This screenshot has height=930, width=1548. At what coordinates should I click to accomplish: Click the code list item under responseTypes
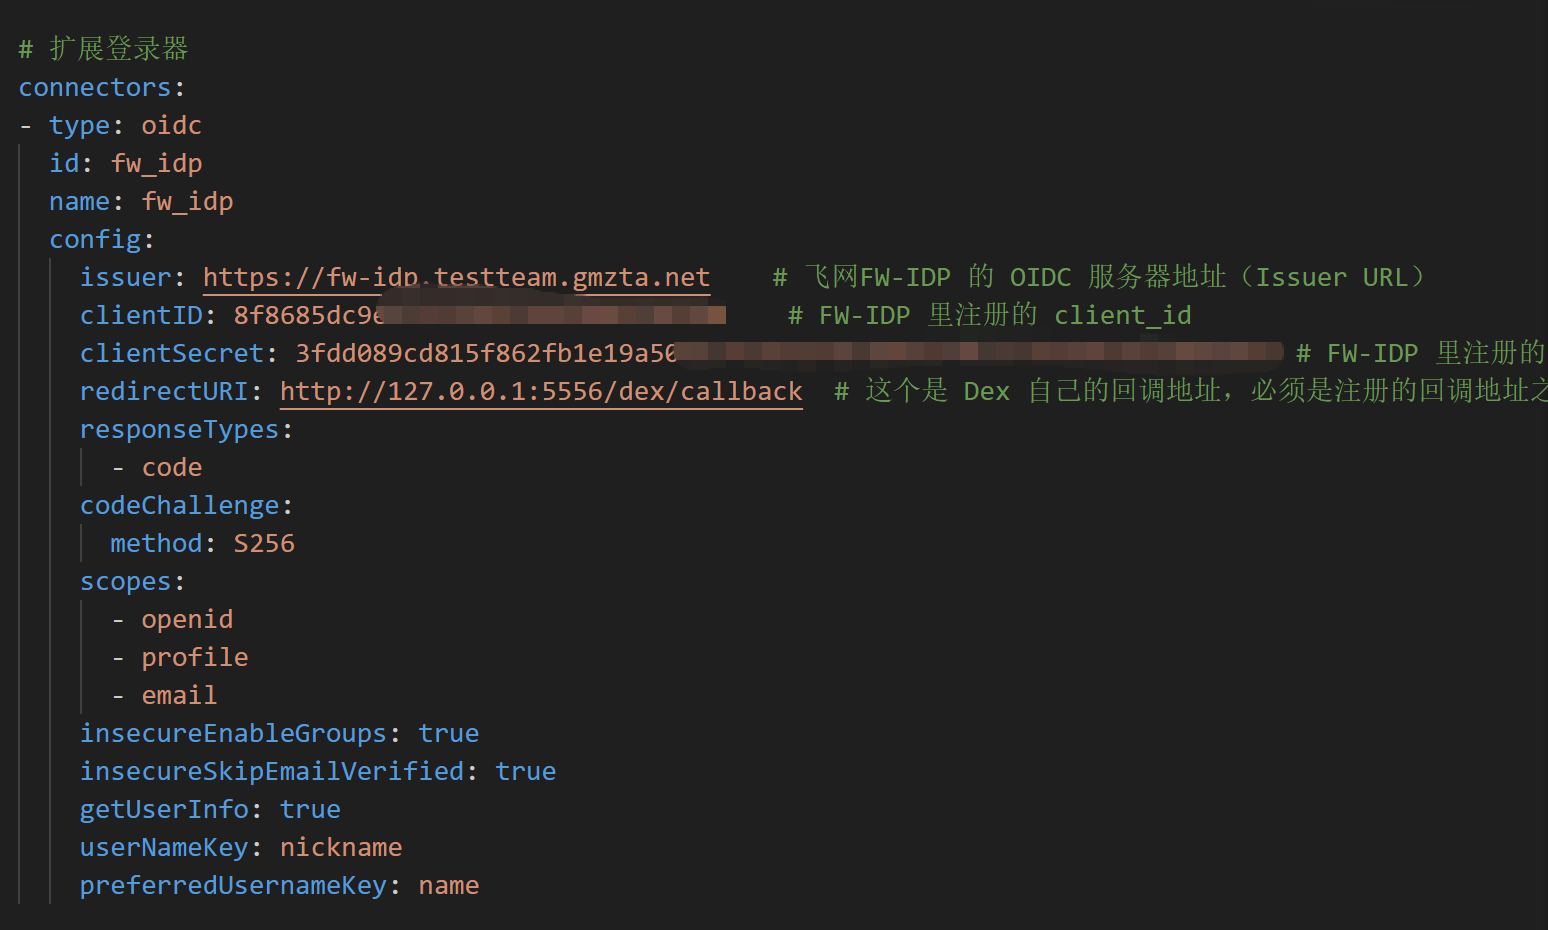172,467
